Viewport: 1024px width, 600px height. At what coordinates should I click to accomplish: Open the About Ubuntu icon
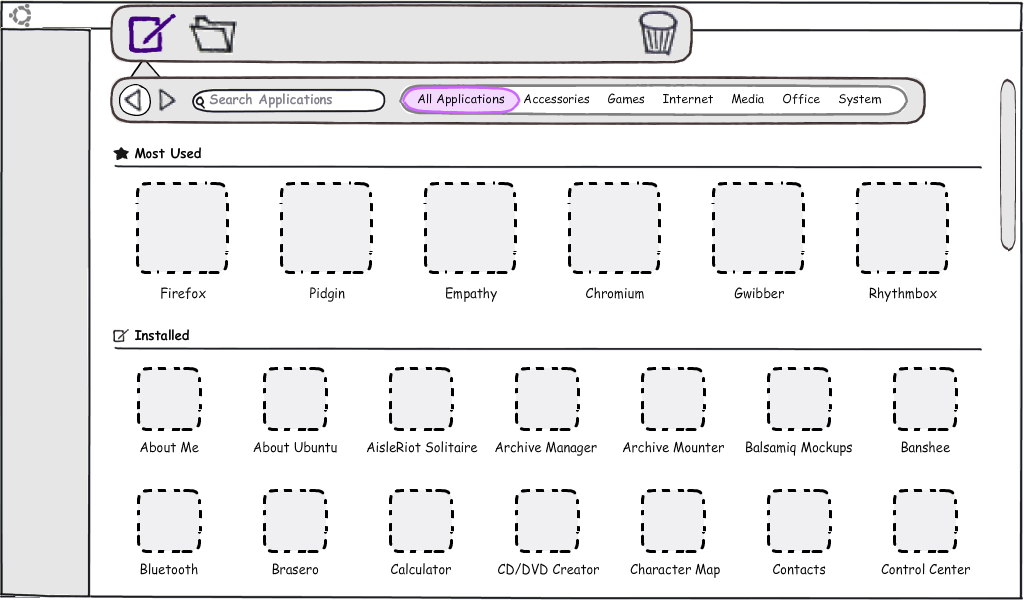click(295, 399)
